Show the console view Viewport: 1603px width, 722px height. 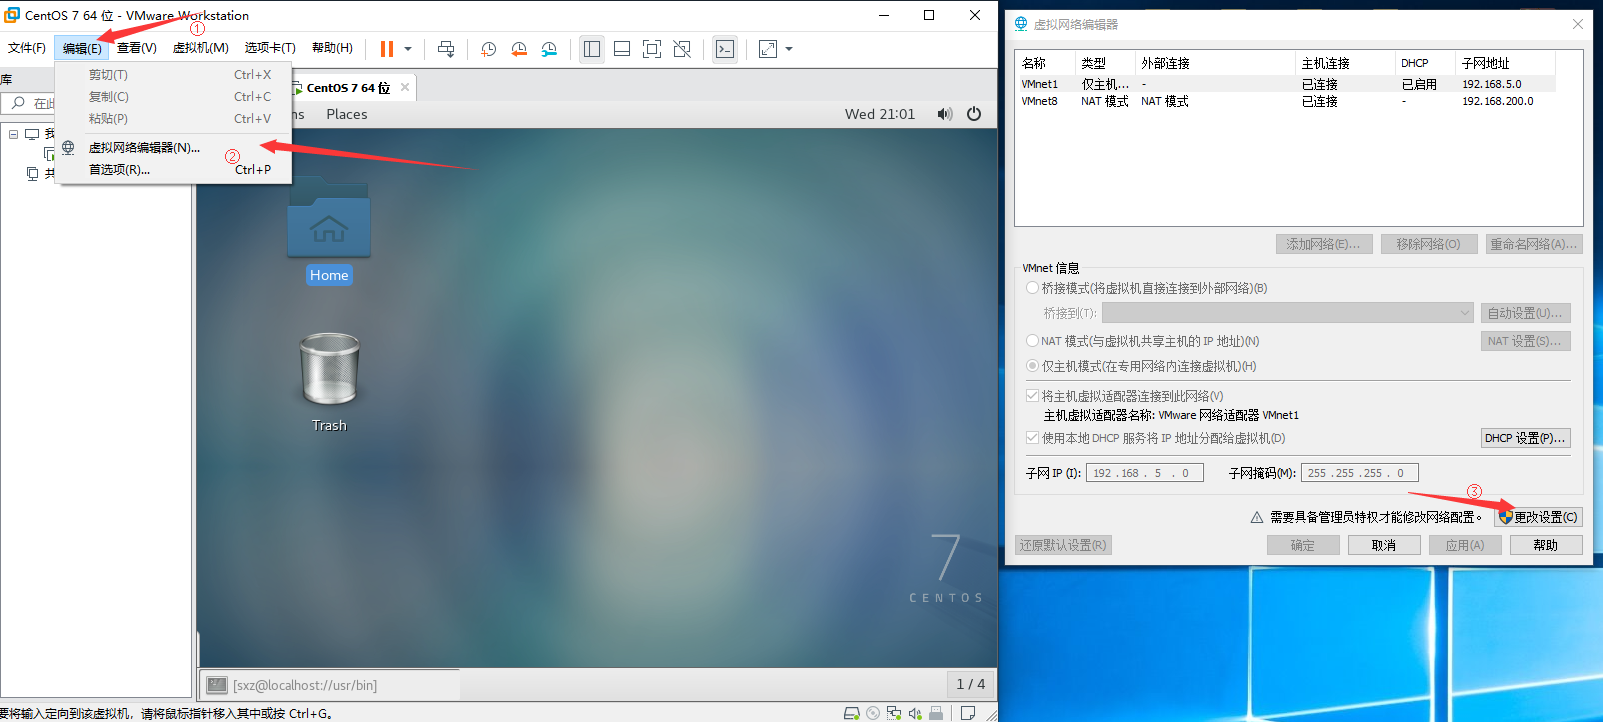click(726, 49)
